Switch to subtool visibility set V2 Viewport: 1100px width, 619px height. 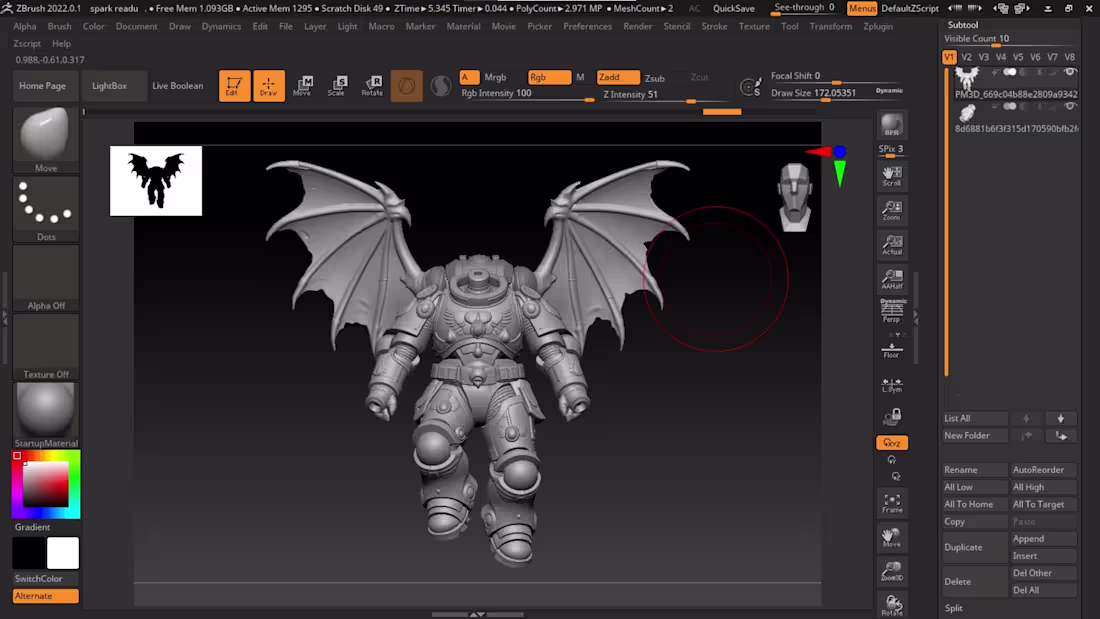pos(966,57)
